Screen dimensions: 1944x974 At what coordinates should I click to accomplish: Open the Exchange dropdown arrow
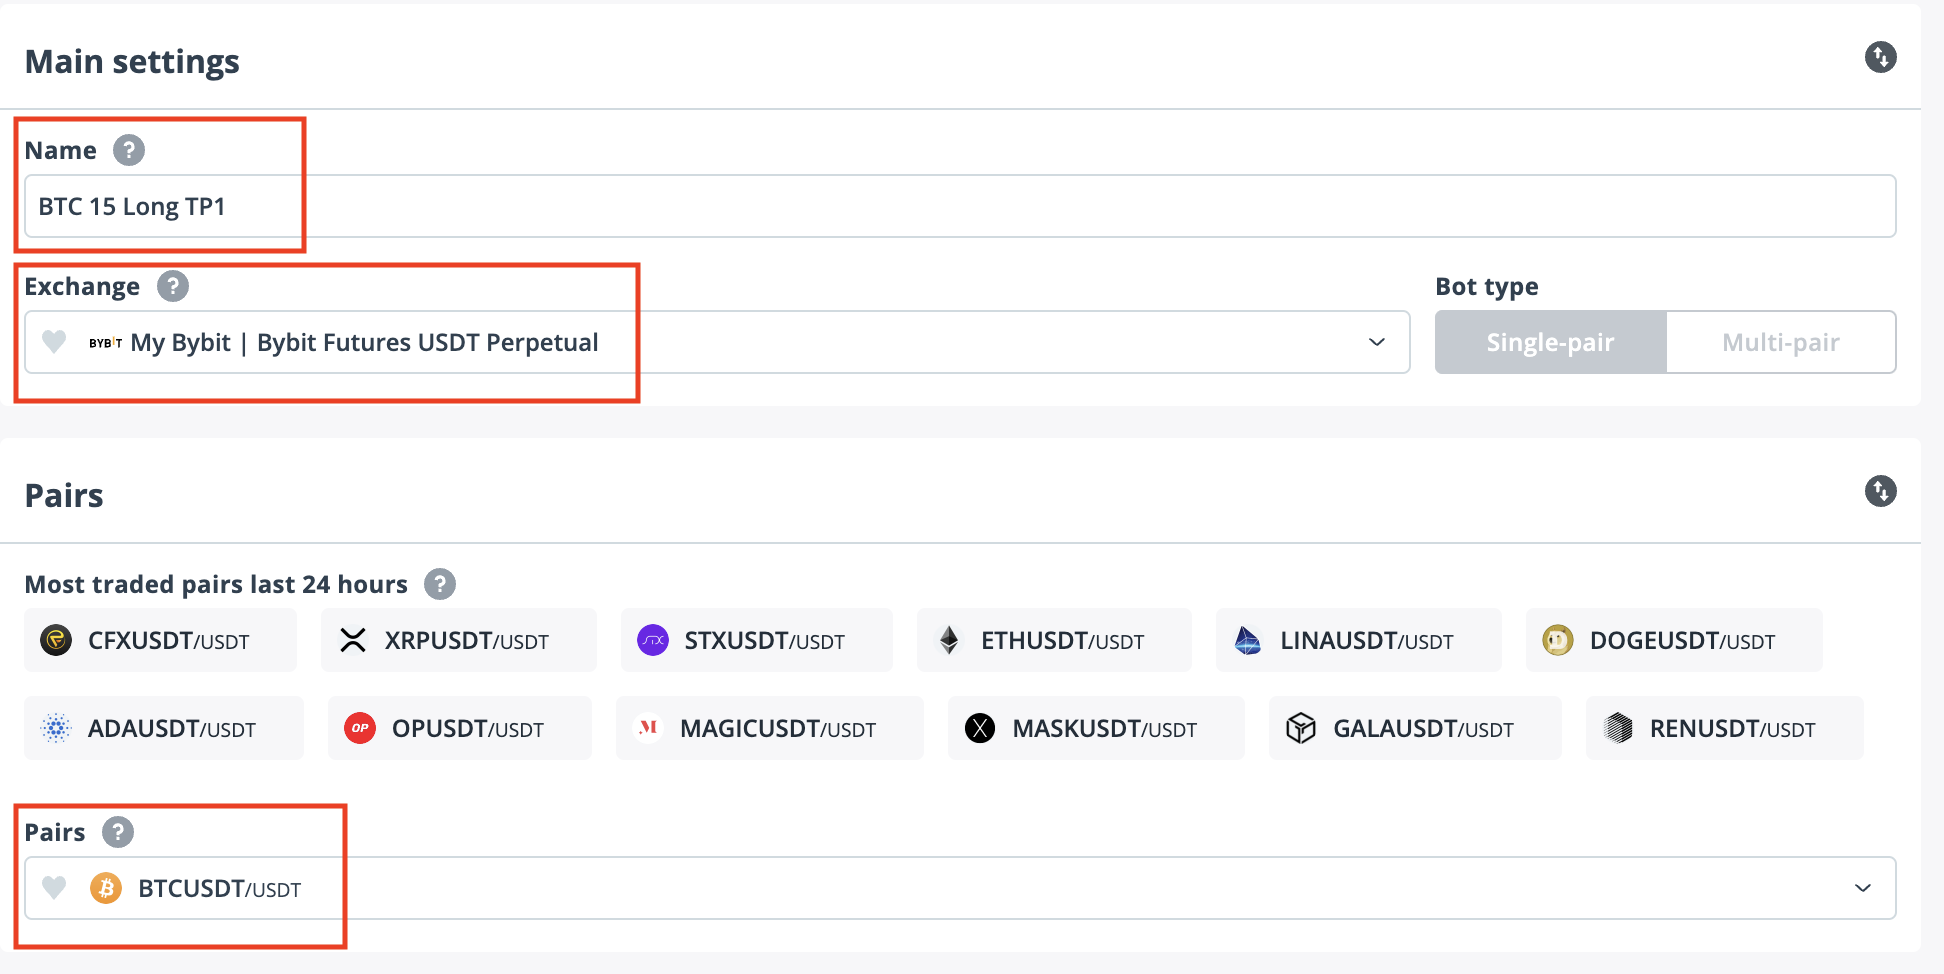[1377, 342]
